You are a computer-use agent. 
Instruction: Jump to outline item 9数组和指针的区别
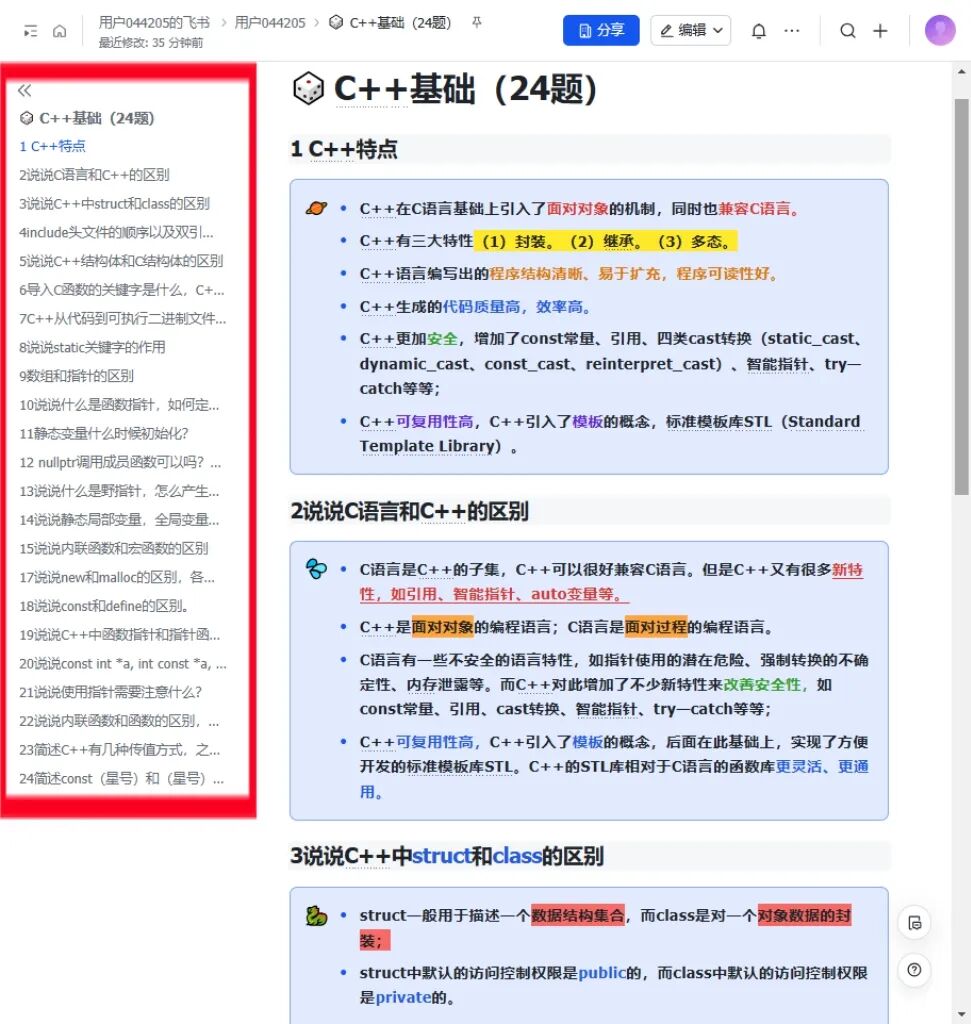(76, 376)
